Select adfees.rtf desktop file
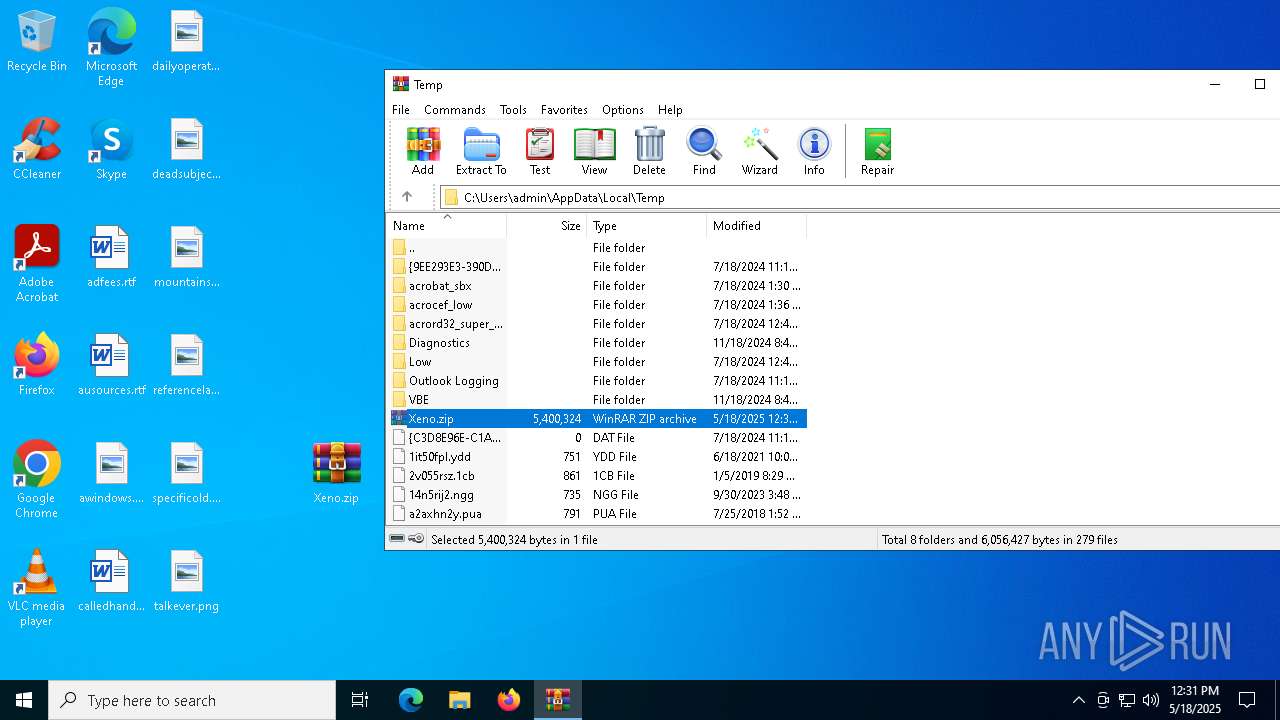This screenshot has height=720, width=1280. tap(111, 257)
